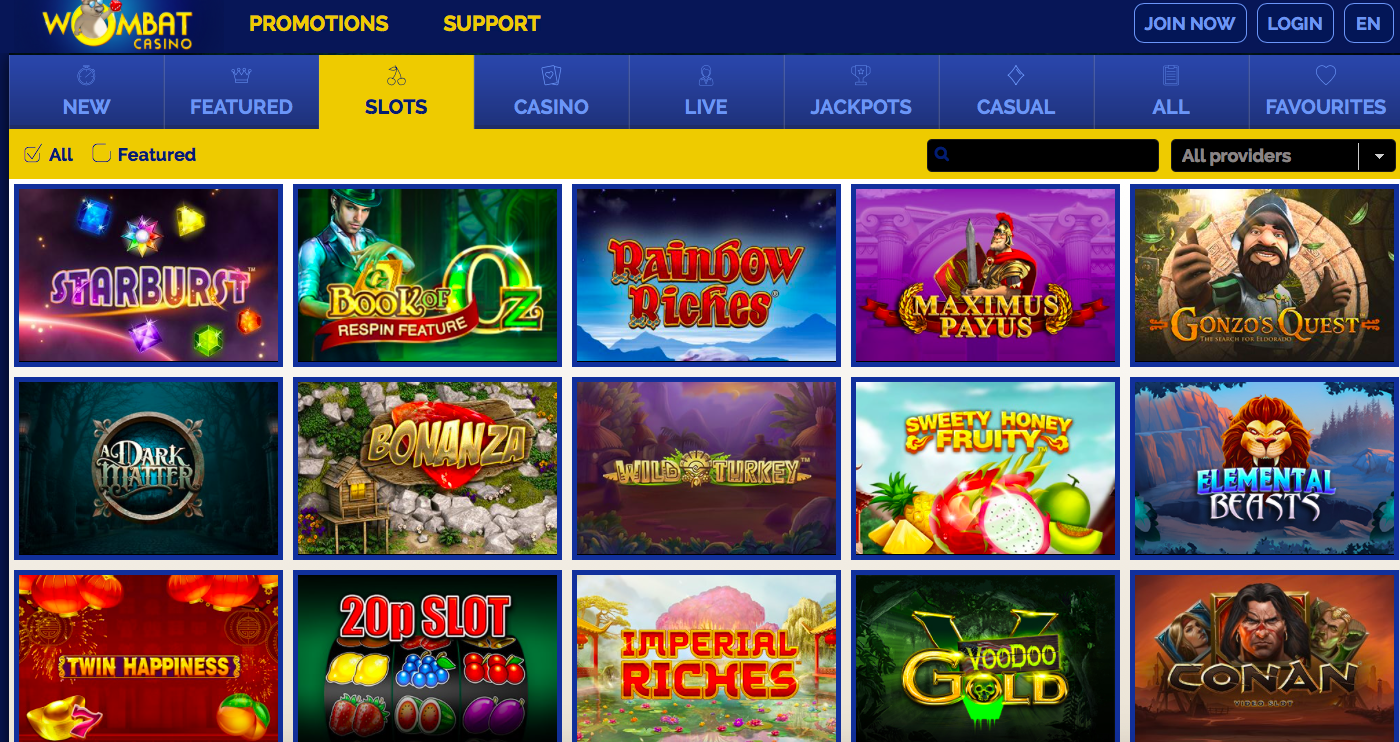Click the Wombat Casino logo
Screen dimensions: 1400x742
117,26
